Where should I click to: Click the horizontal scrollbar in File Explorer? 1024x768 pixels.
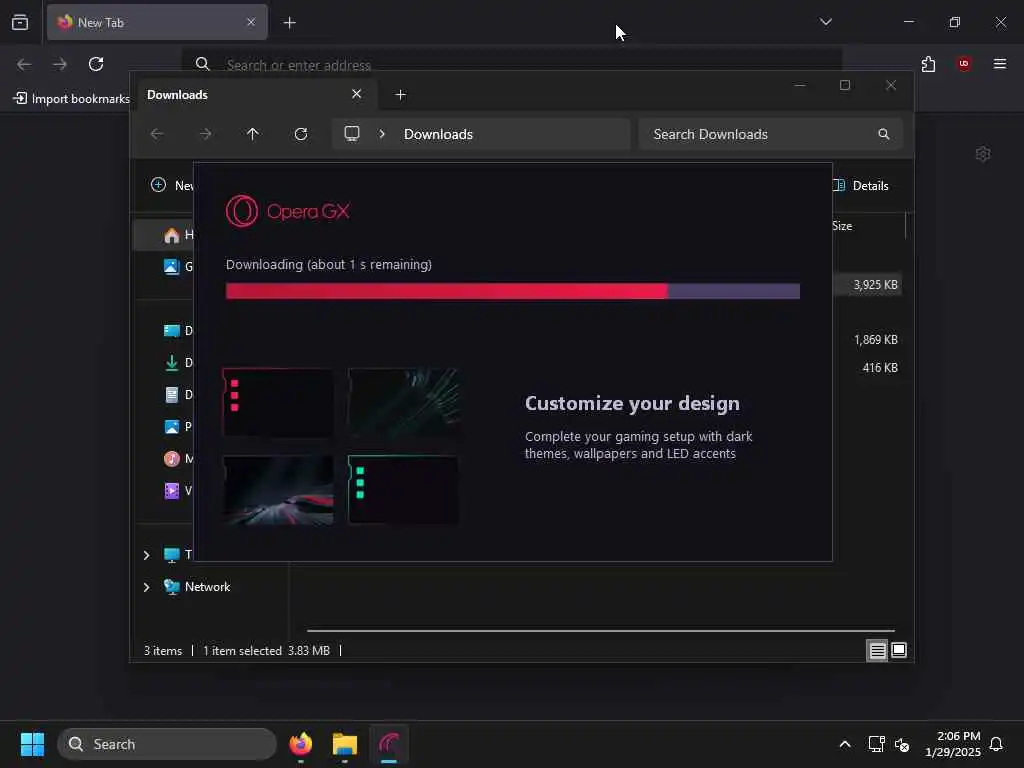601,631
